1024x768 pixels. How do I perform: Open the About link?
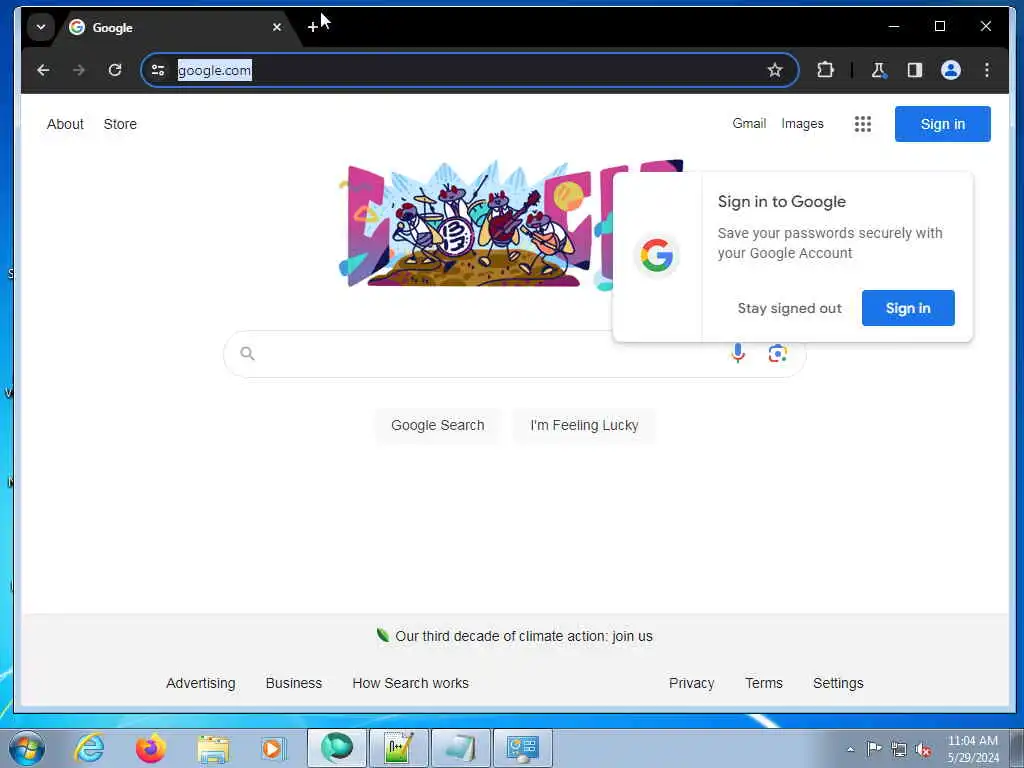click(x=65, y=124)
